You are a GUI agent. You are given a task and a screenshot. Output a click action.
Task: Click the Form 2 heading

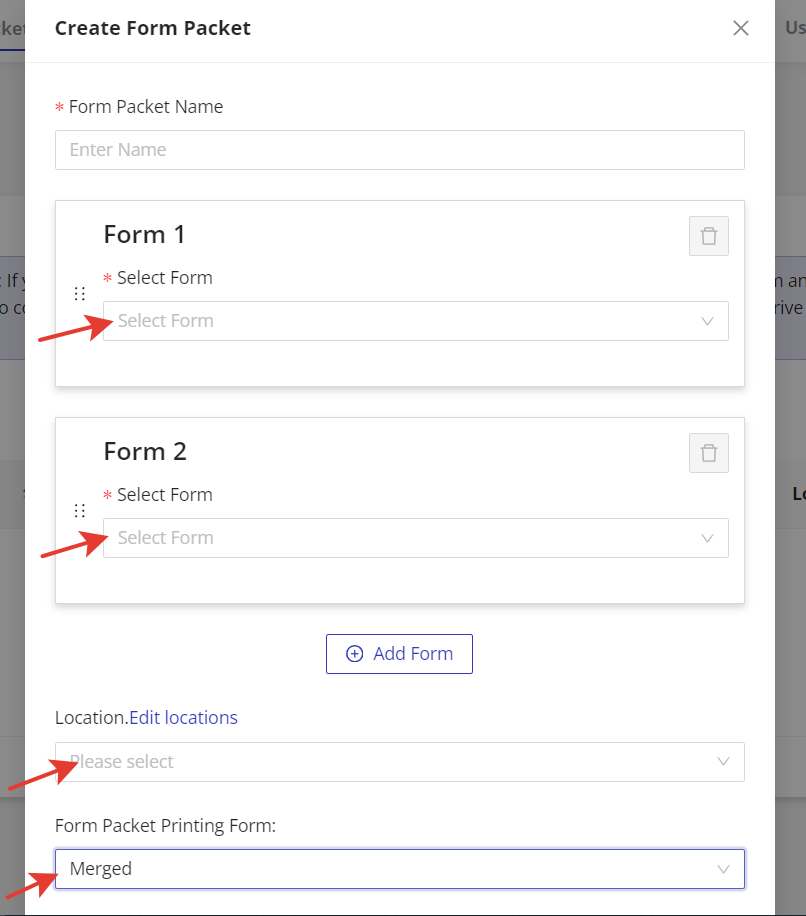pyautogui.click(x=145, y=452)
